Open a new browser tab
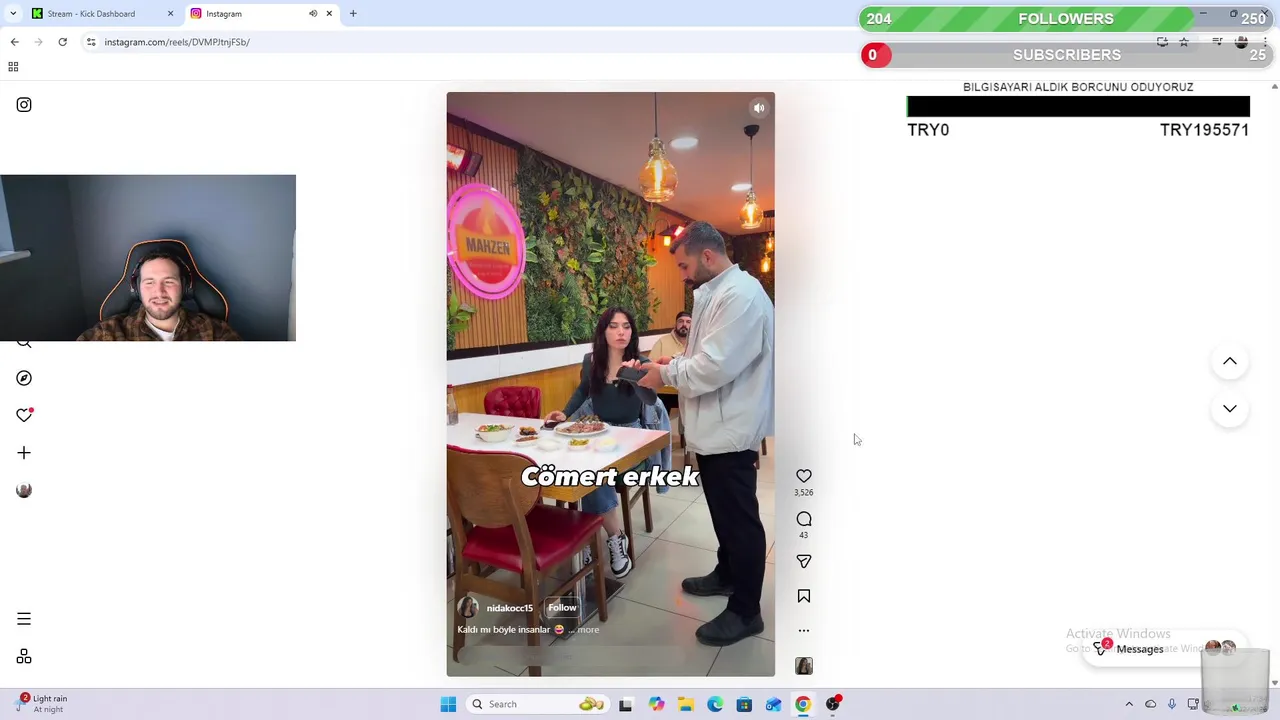This screenshot has height=720, width=1280. pos(353,14)
